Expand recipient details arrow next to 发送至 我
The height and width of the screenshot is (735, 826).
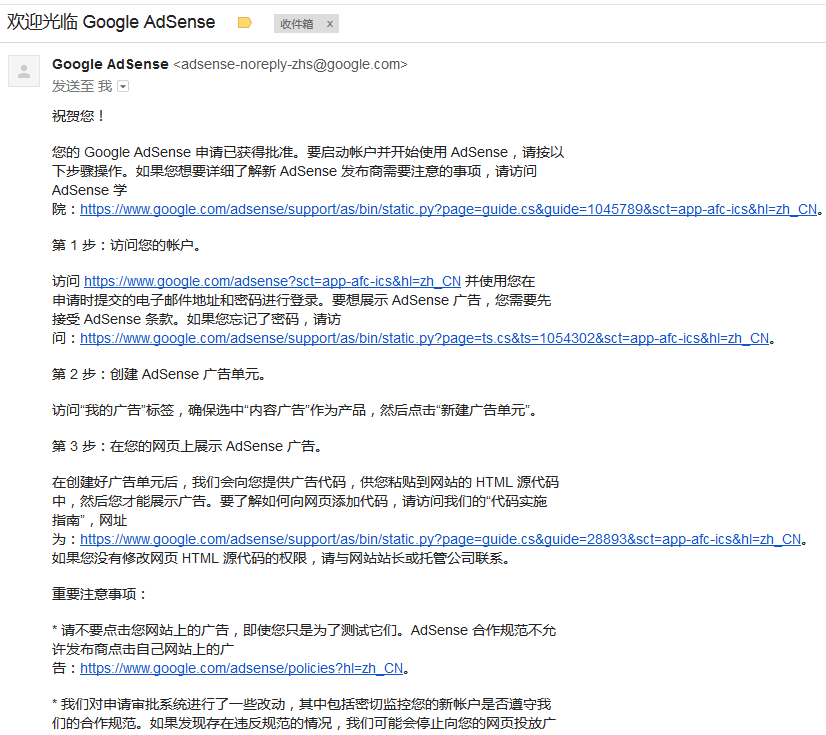point(123,86)
